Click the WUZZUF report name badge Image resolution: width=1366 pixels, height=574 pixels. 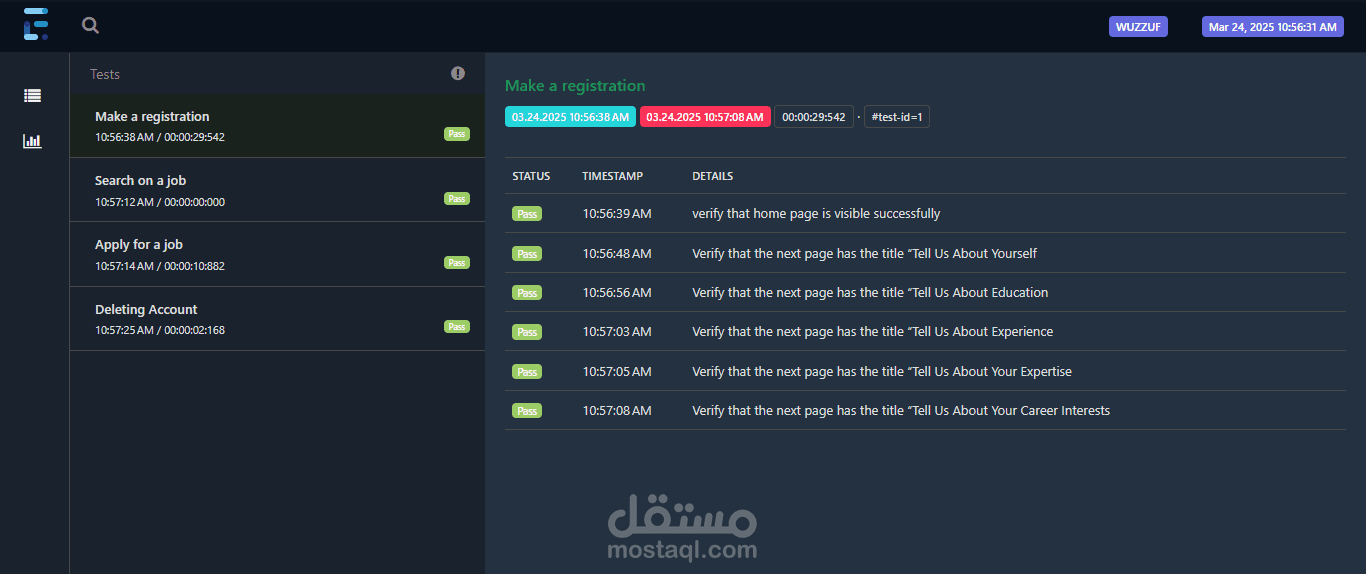point(1138,27)
